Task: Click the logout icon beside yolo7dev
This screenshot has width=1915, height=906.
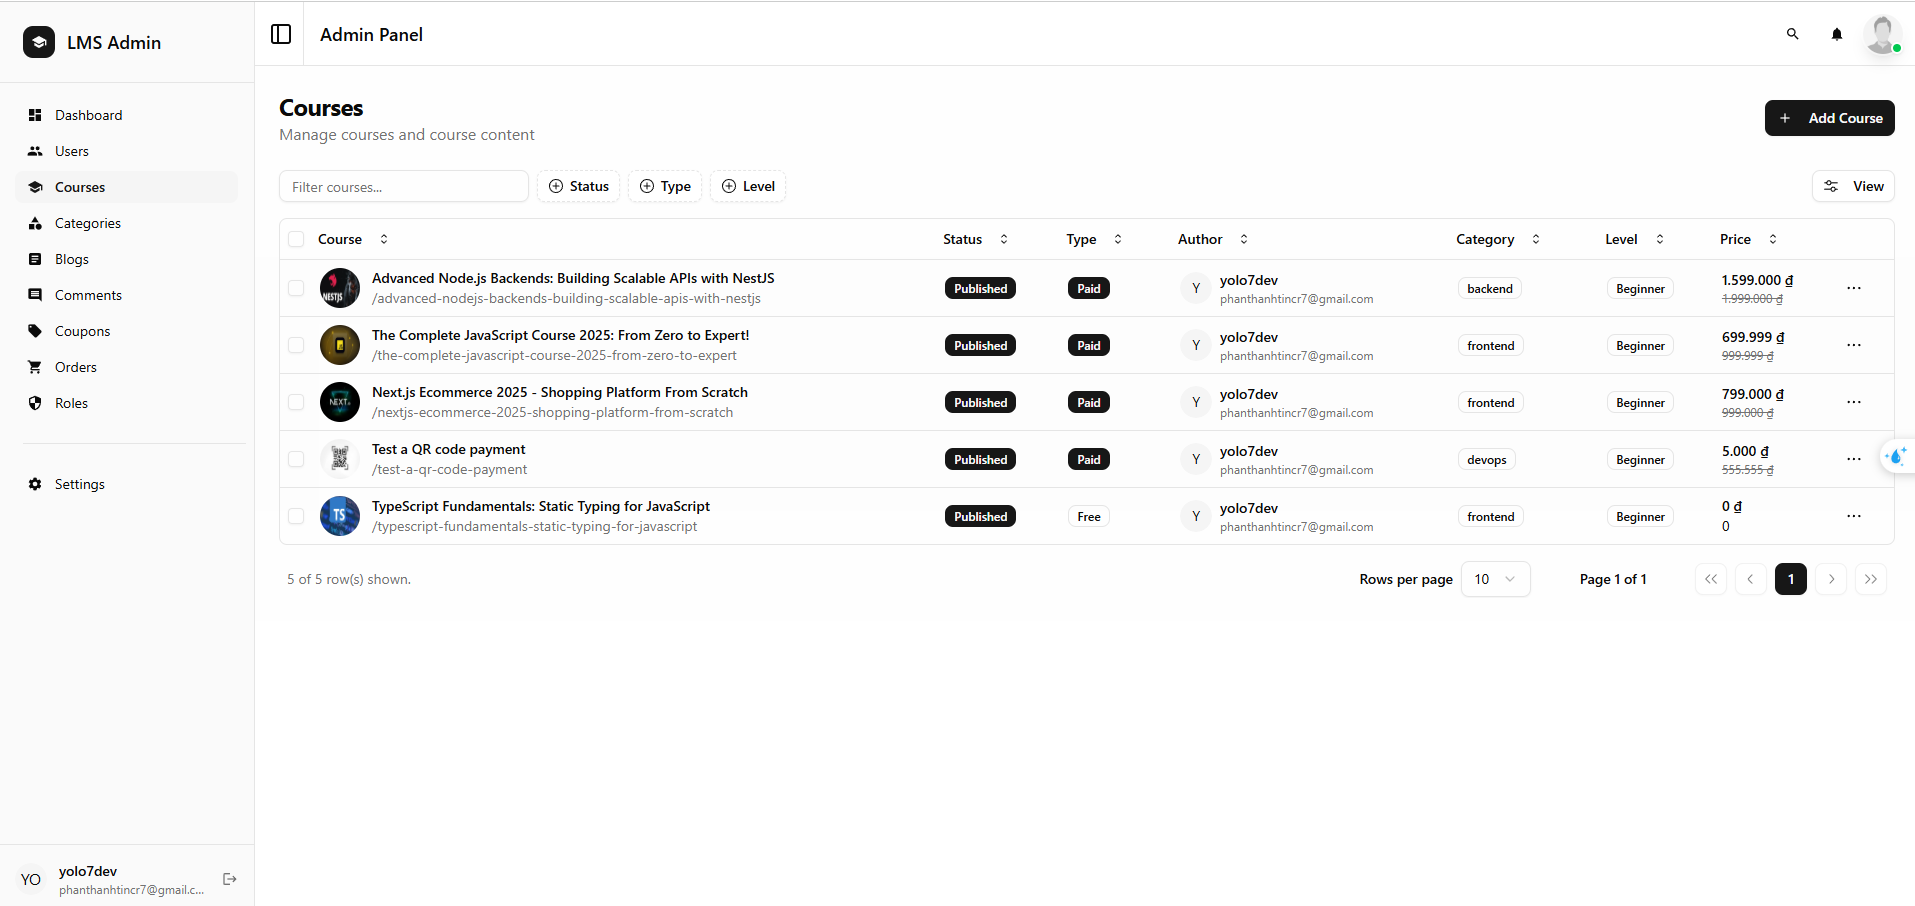Action: click(229, 879)
